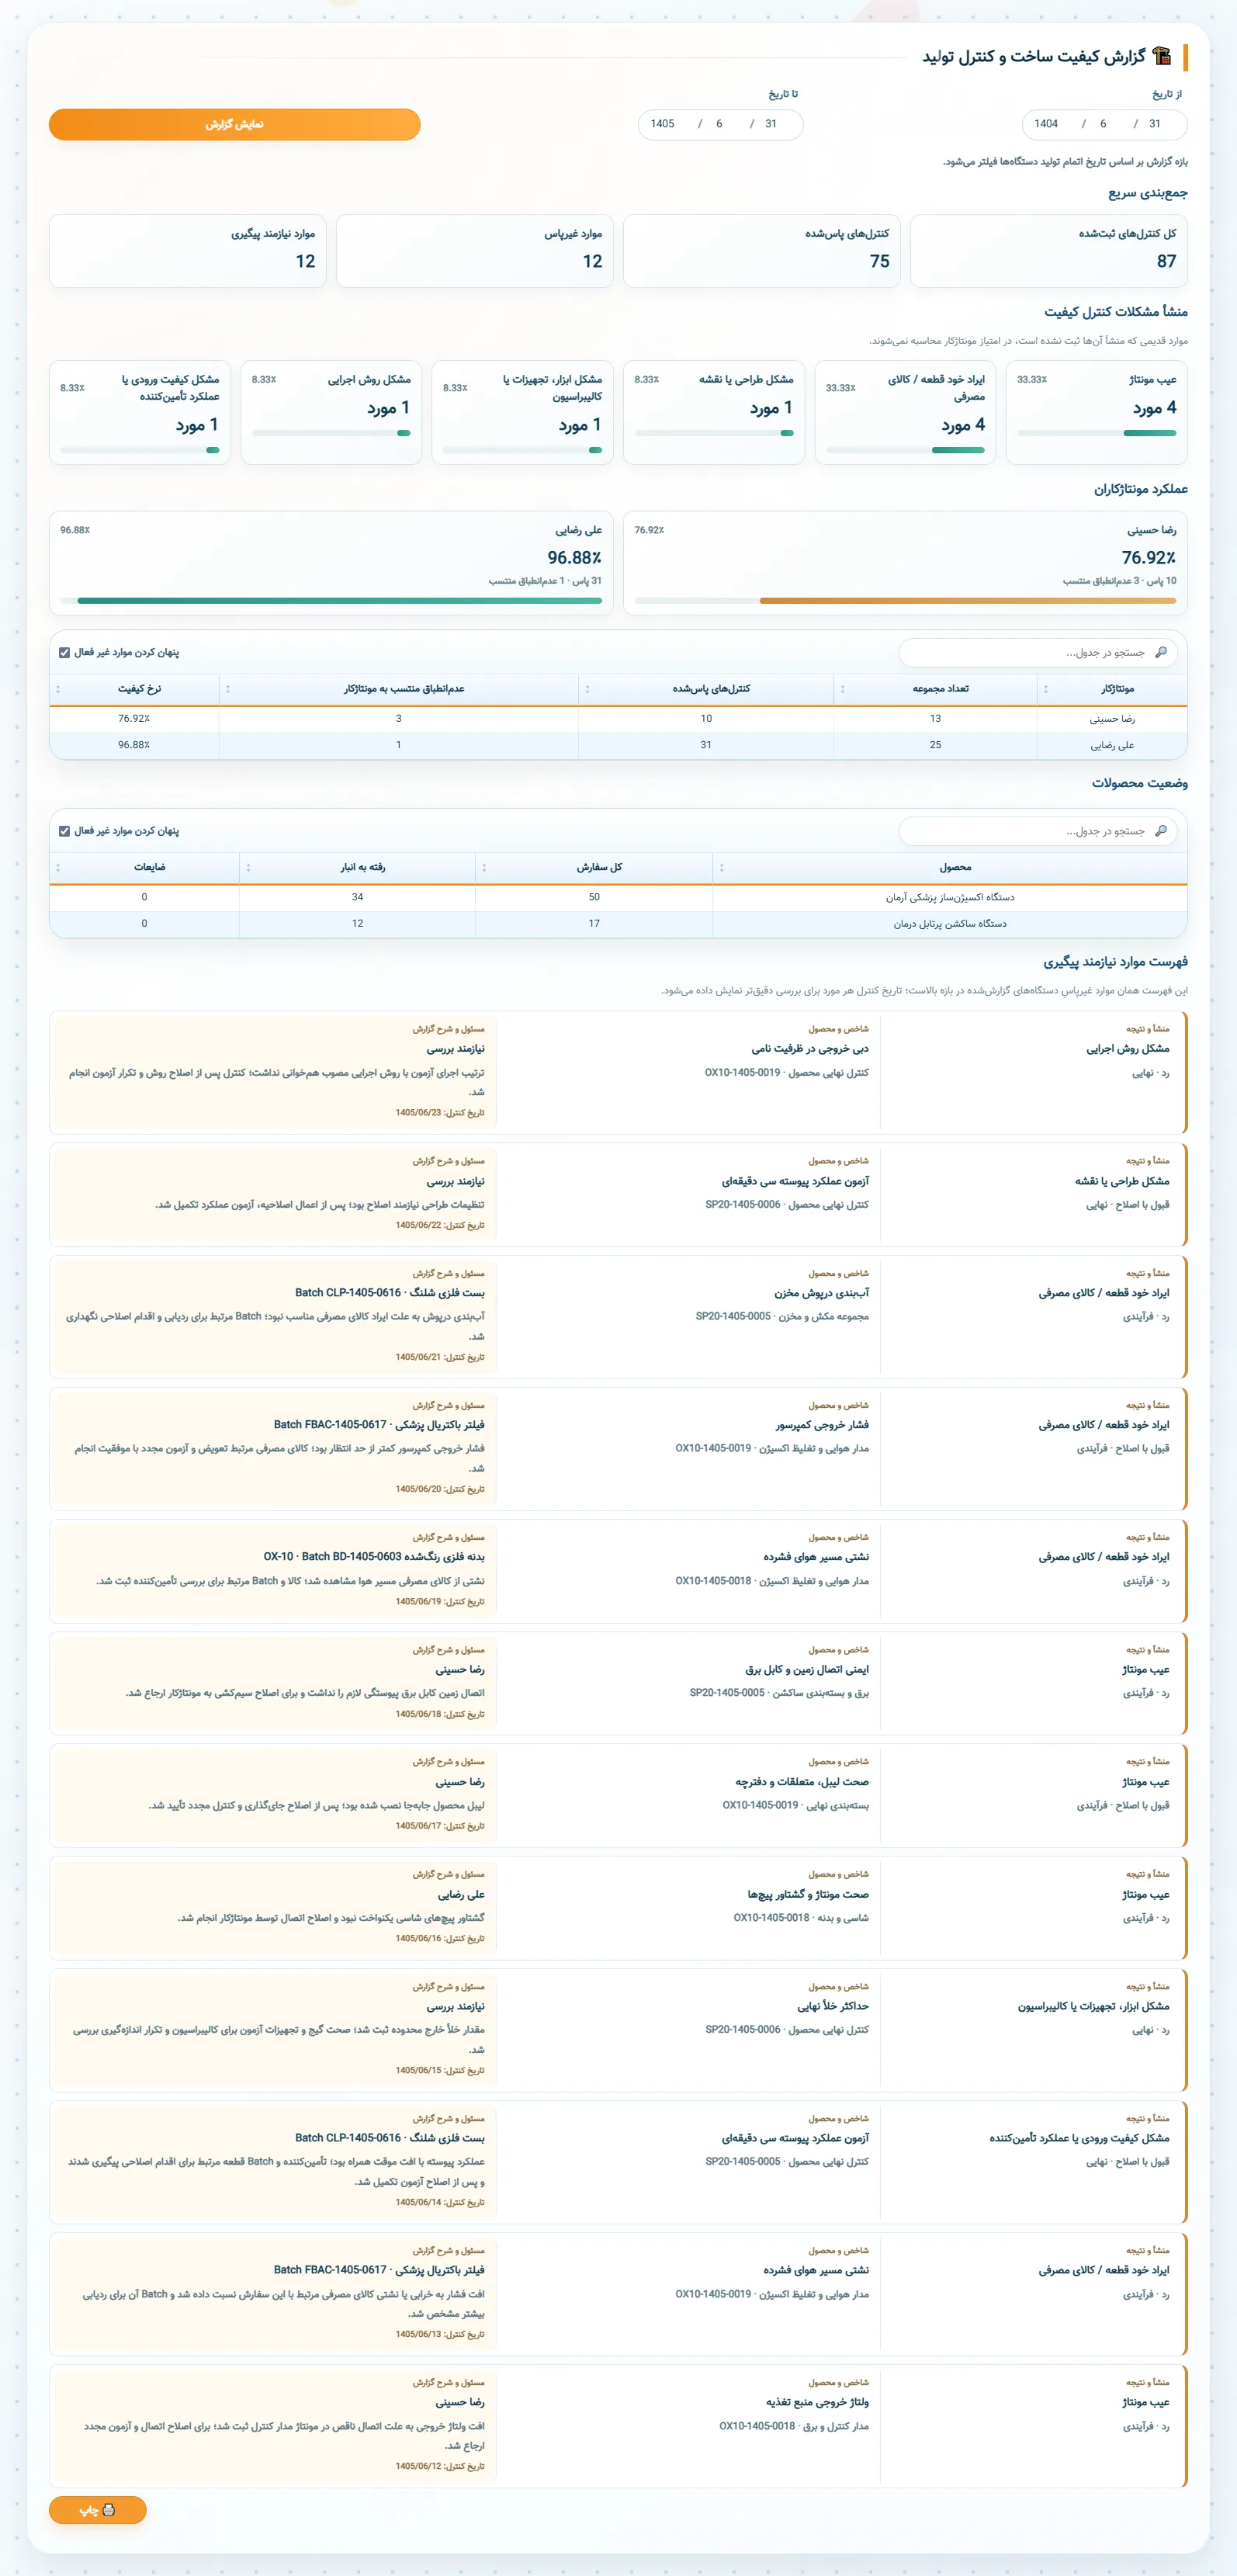
Task: Select علی رضایی row in assembler table
Action: tap(618, 745)
